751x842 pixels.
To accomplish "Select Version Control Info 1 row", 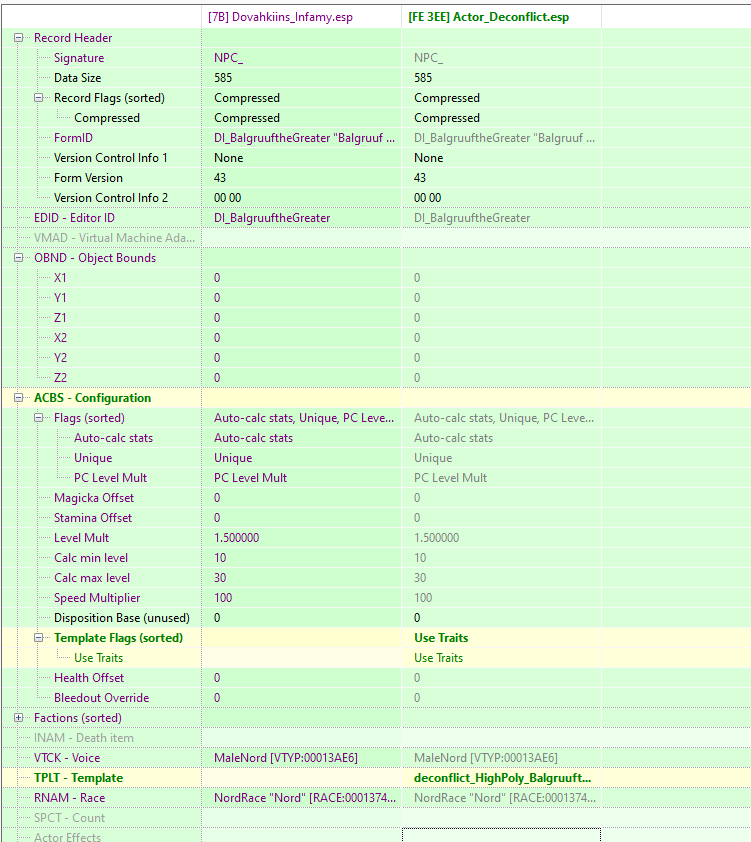I will [376, 158].
